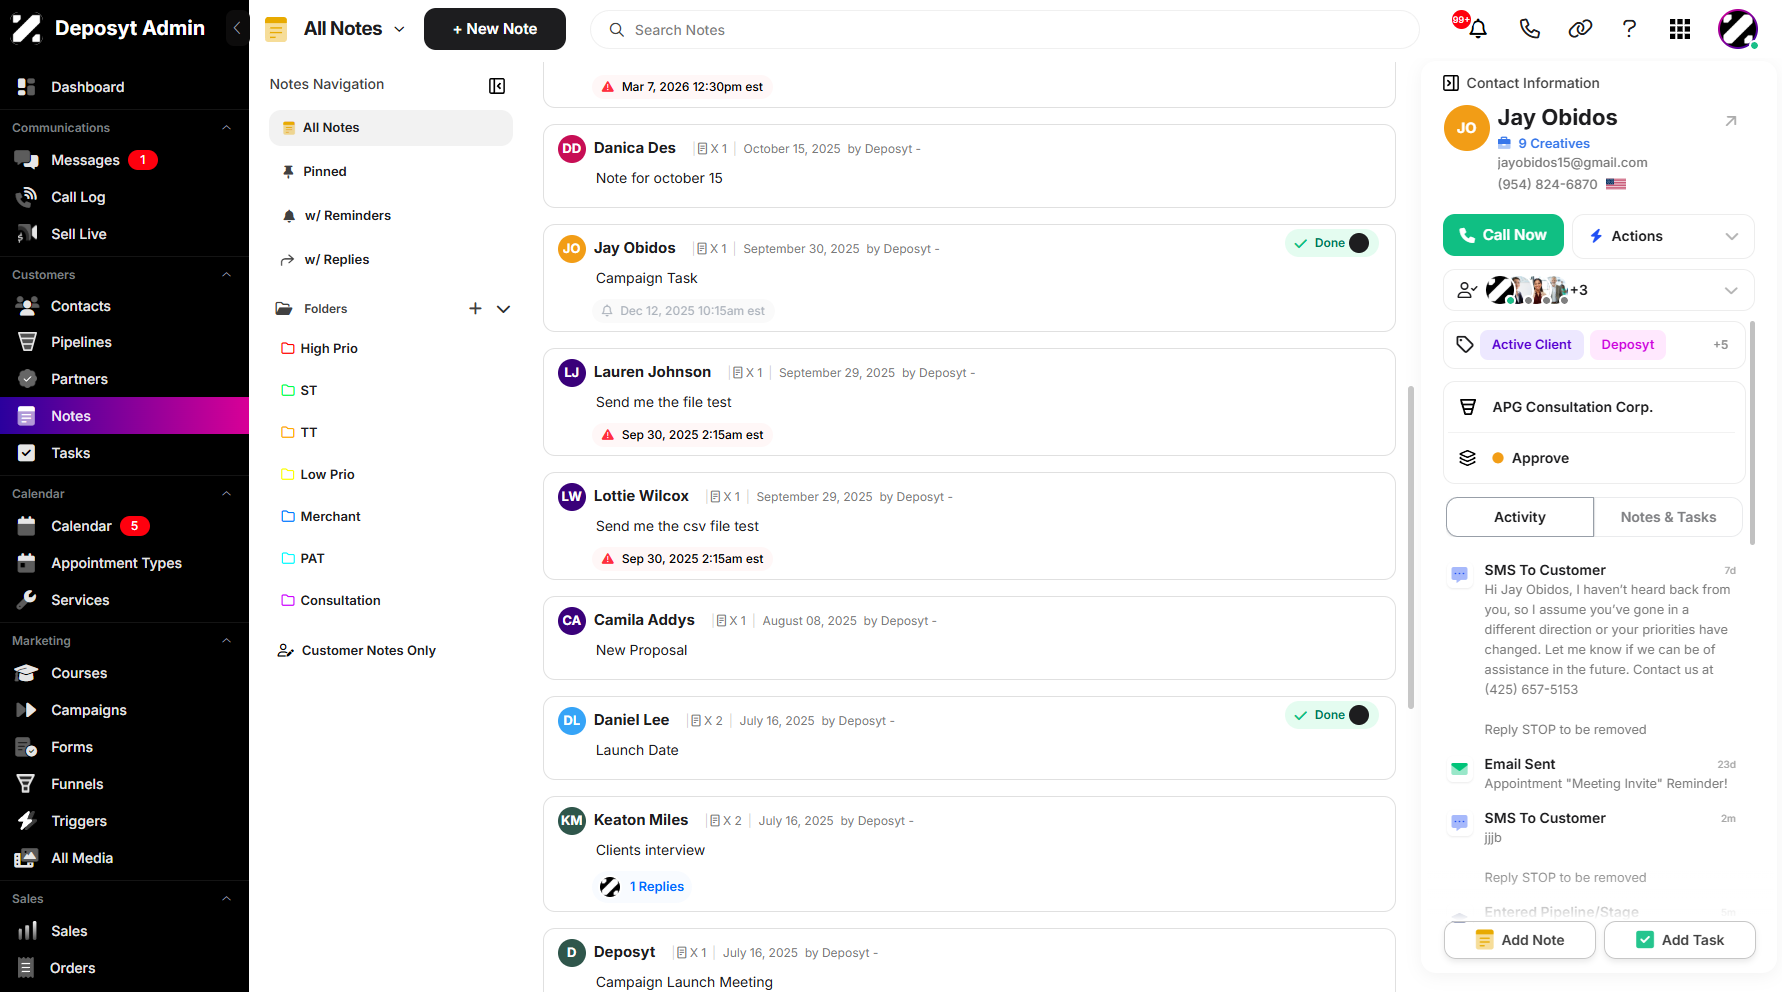Click the Active Client tag

(x=1531, y=345)
